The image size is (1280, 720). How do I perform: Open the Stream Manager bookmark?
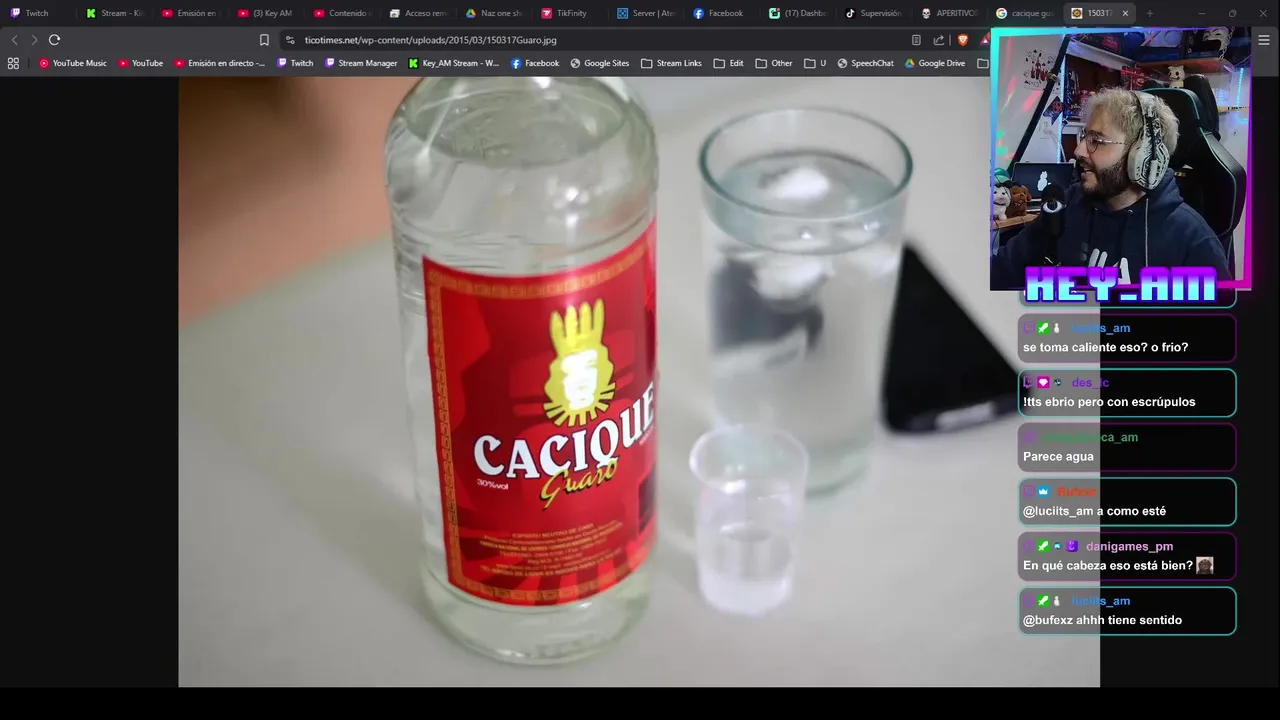pyautogui.click(x=361, y=63)
